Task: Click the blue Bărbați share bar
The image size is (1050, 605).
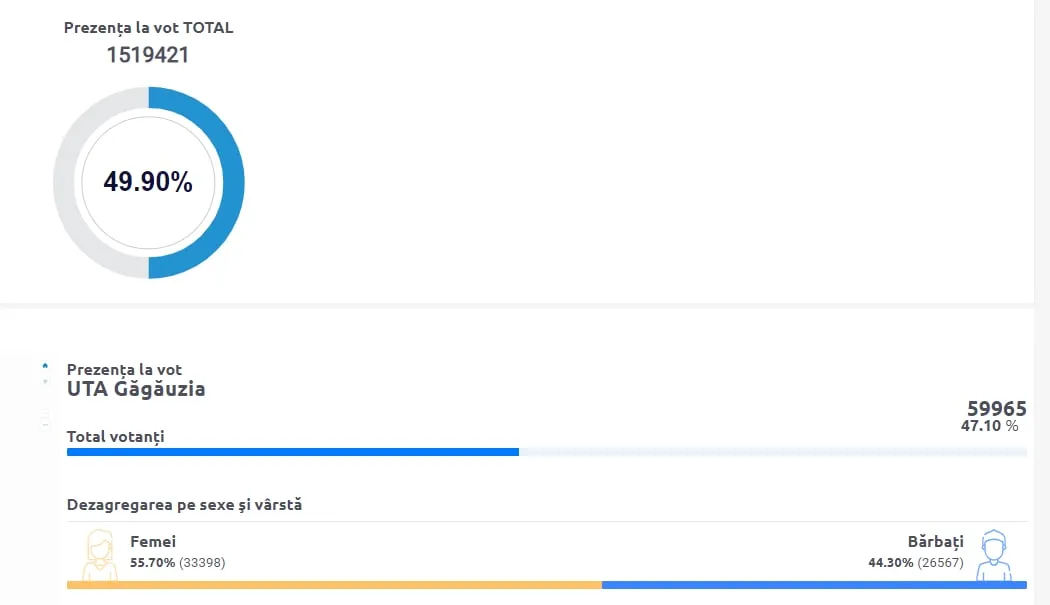Action: point(814,585)
